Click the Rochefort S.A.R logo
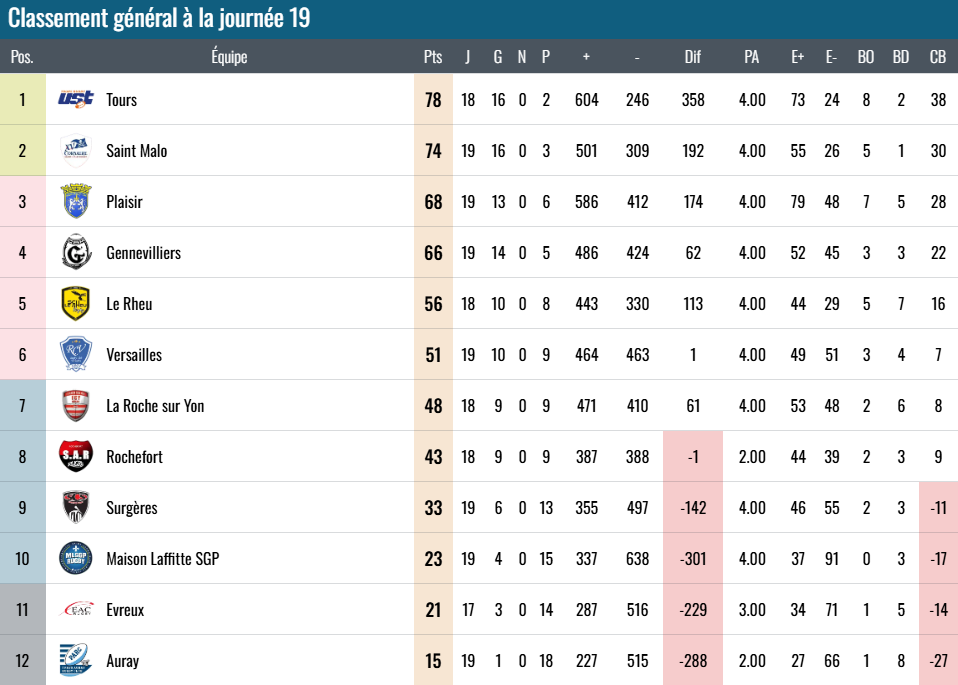The height and width of the screenshot is (685, 958). coord(76,456)
